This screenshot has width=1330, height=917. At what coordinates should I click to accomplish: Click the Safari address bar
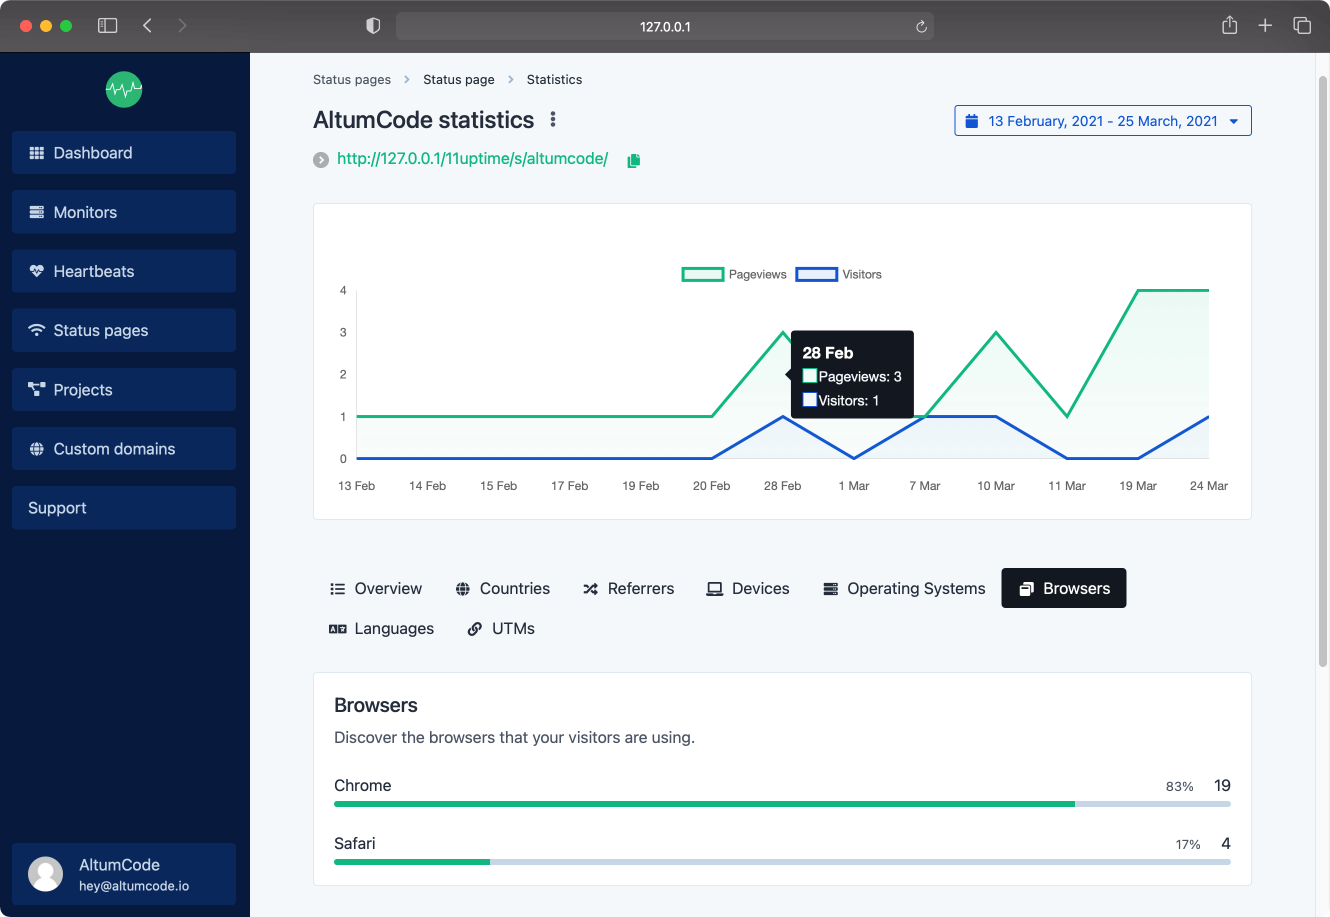click(x=665, y=27)
